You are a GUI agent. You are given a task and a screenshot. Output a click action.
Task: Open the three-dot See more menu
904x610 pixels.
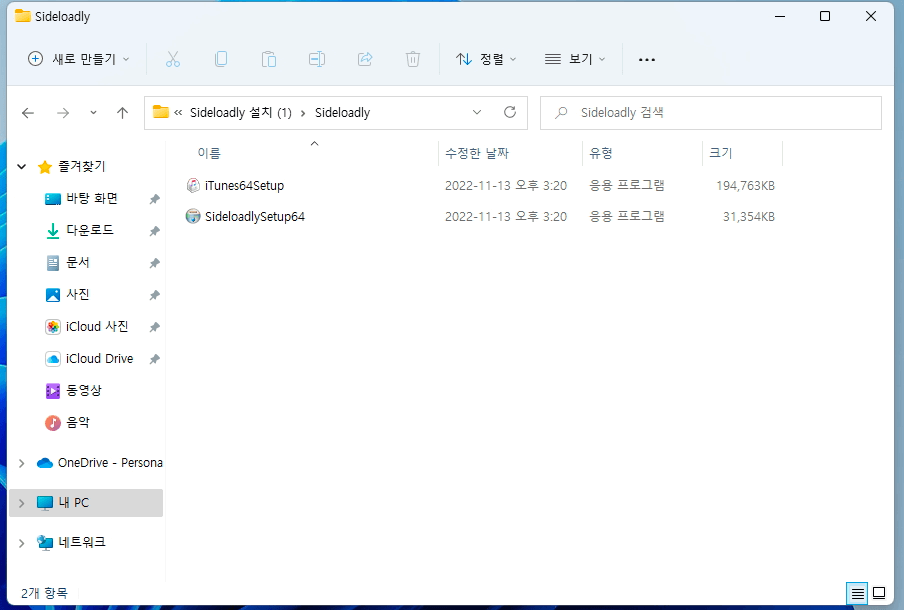coord(647,59)
